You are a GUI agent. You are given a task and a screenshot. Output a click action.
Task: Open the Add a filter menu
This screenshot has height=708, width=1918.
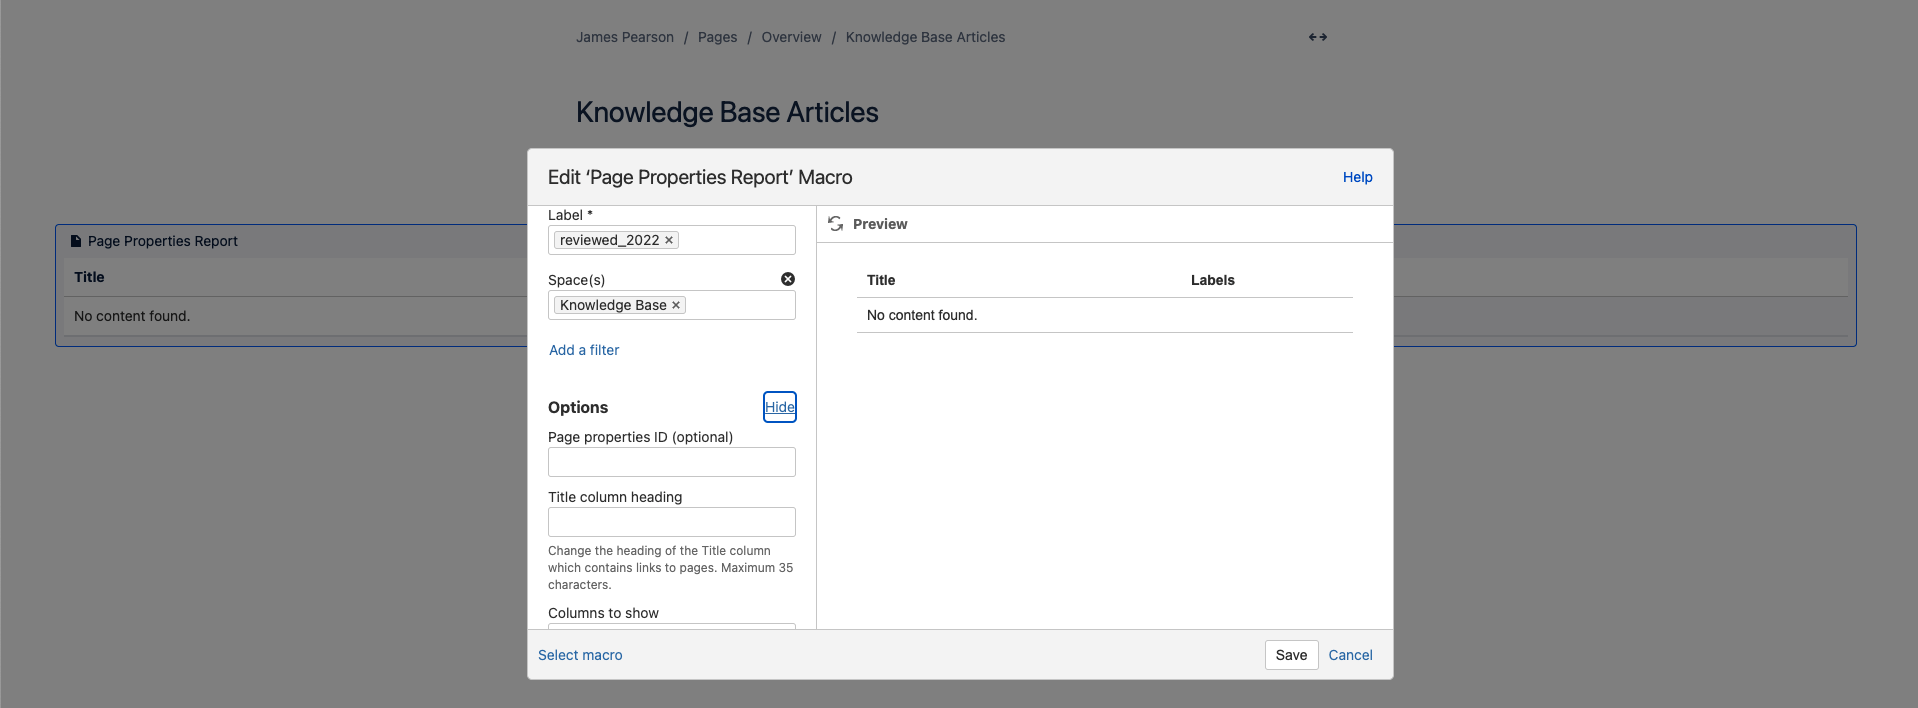(x=584, y=350)
